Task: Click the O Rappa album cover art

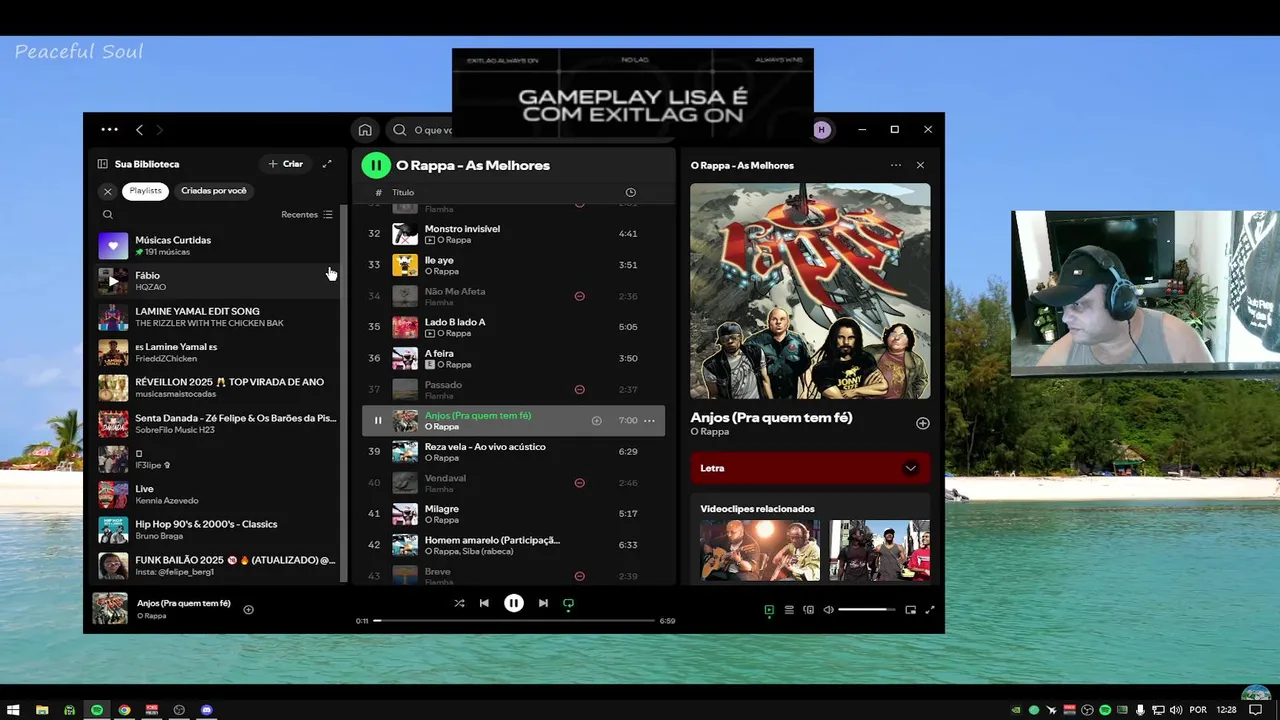Action: [x=810, y=291]
